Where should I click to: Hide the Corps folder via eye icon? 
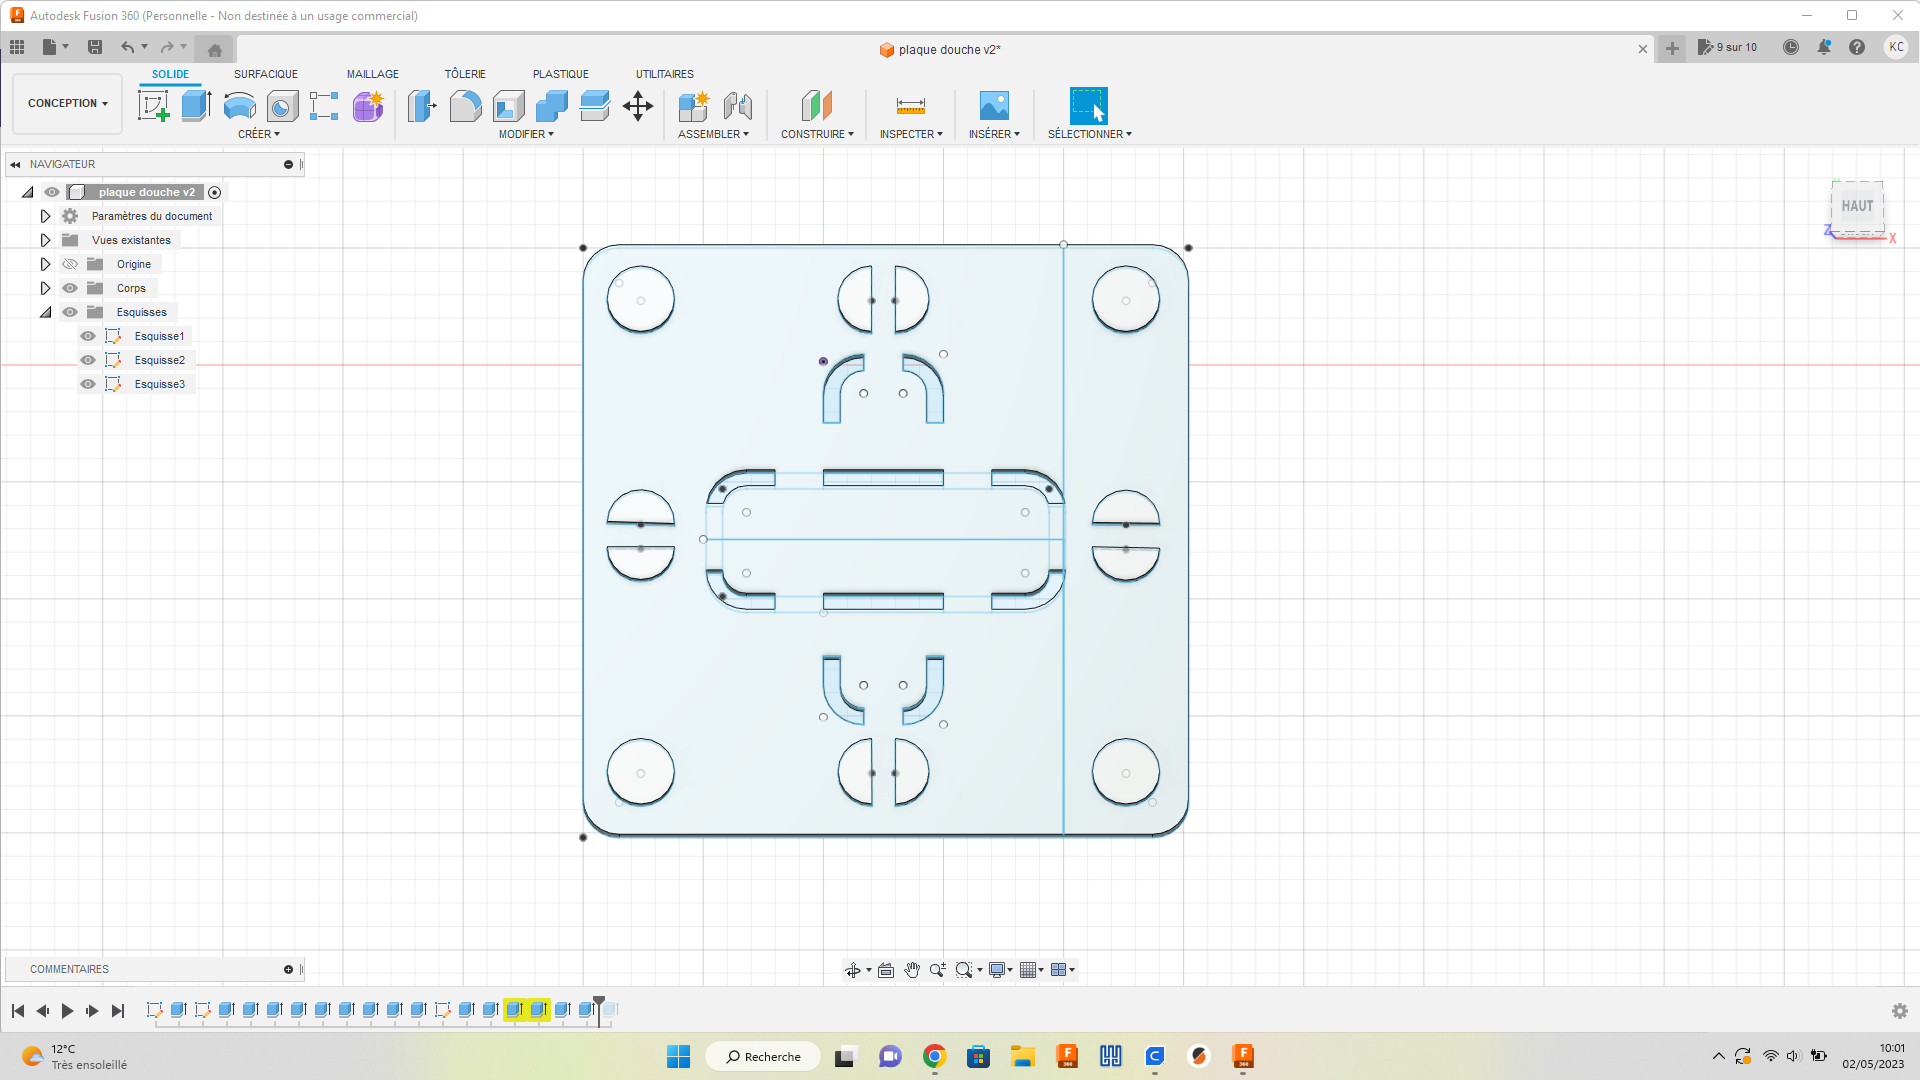coord(70,288)
